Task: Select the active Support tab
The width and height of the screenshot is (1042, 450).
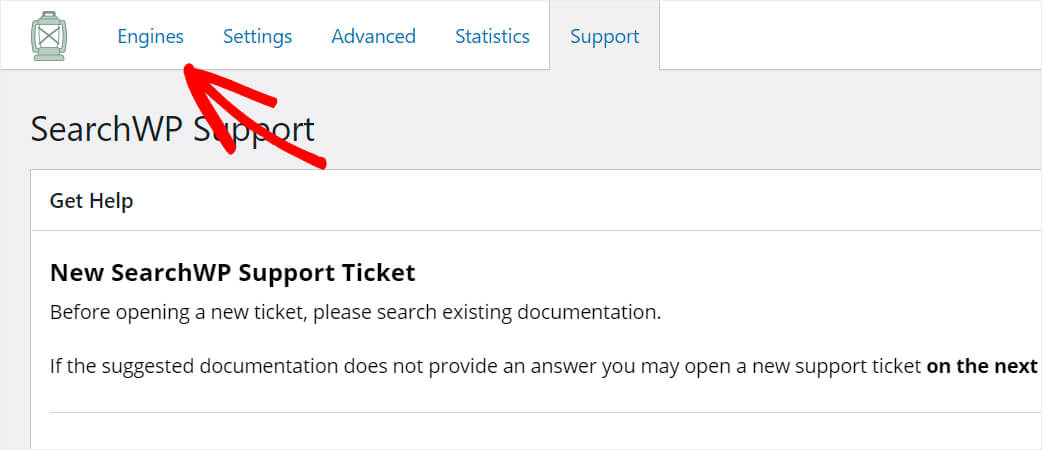Action: (605, 36)
